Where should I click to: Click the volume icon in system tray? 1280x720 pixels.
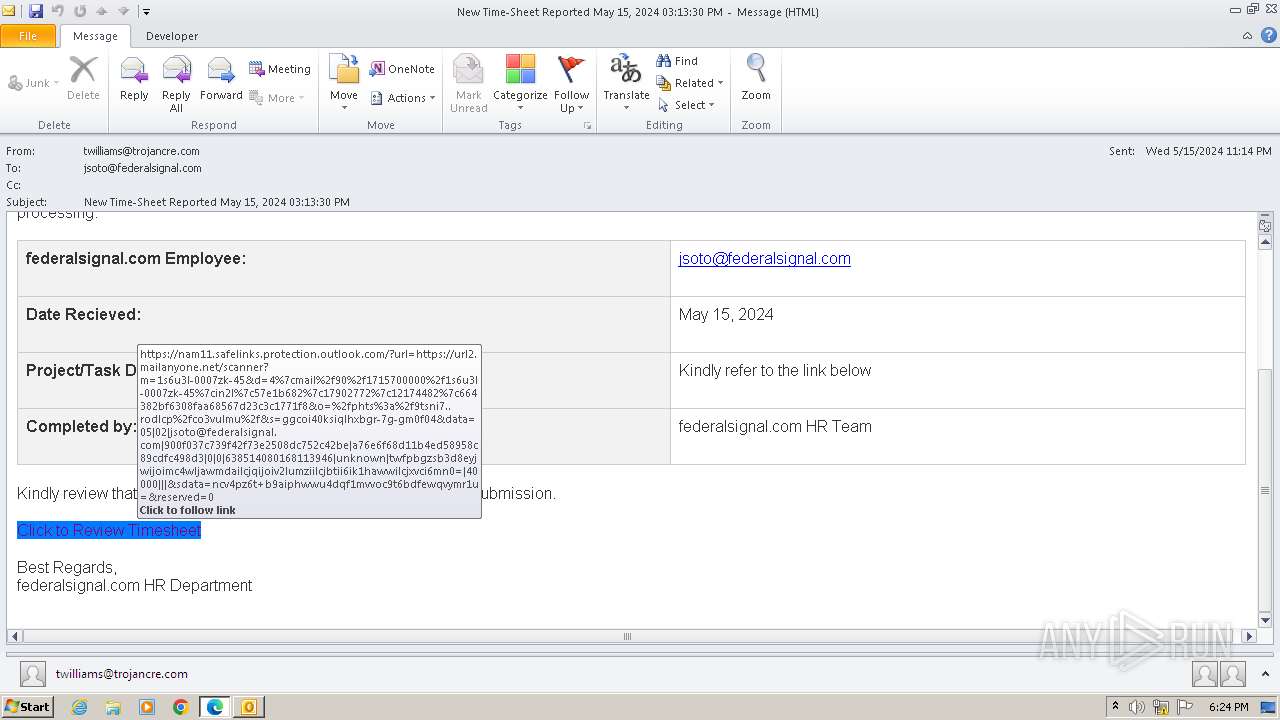[x=1138, y=707]
